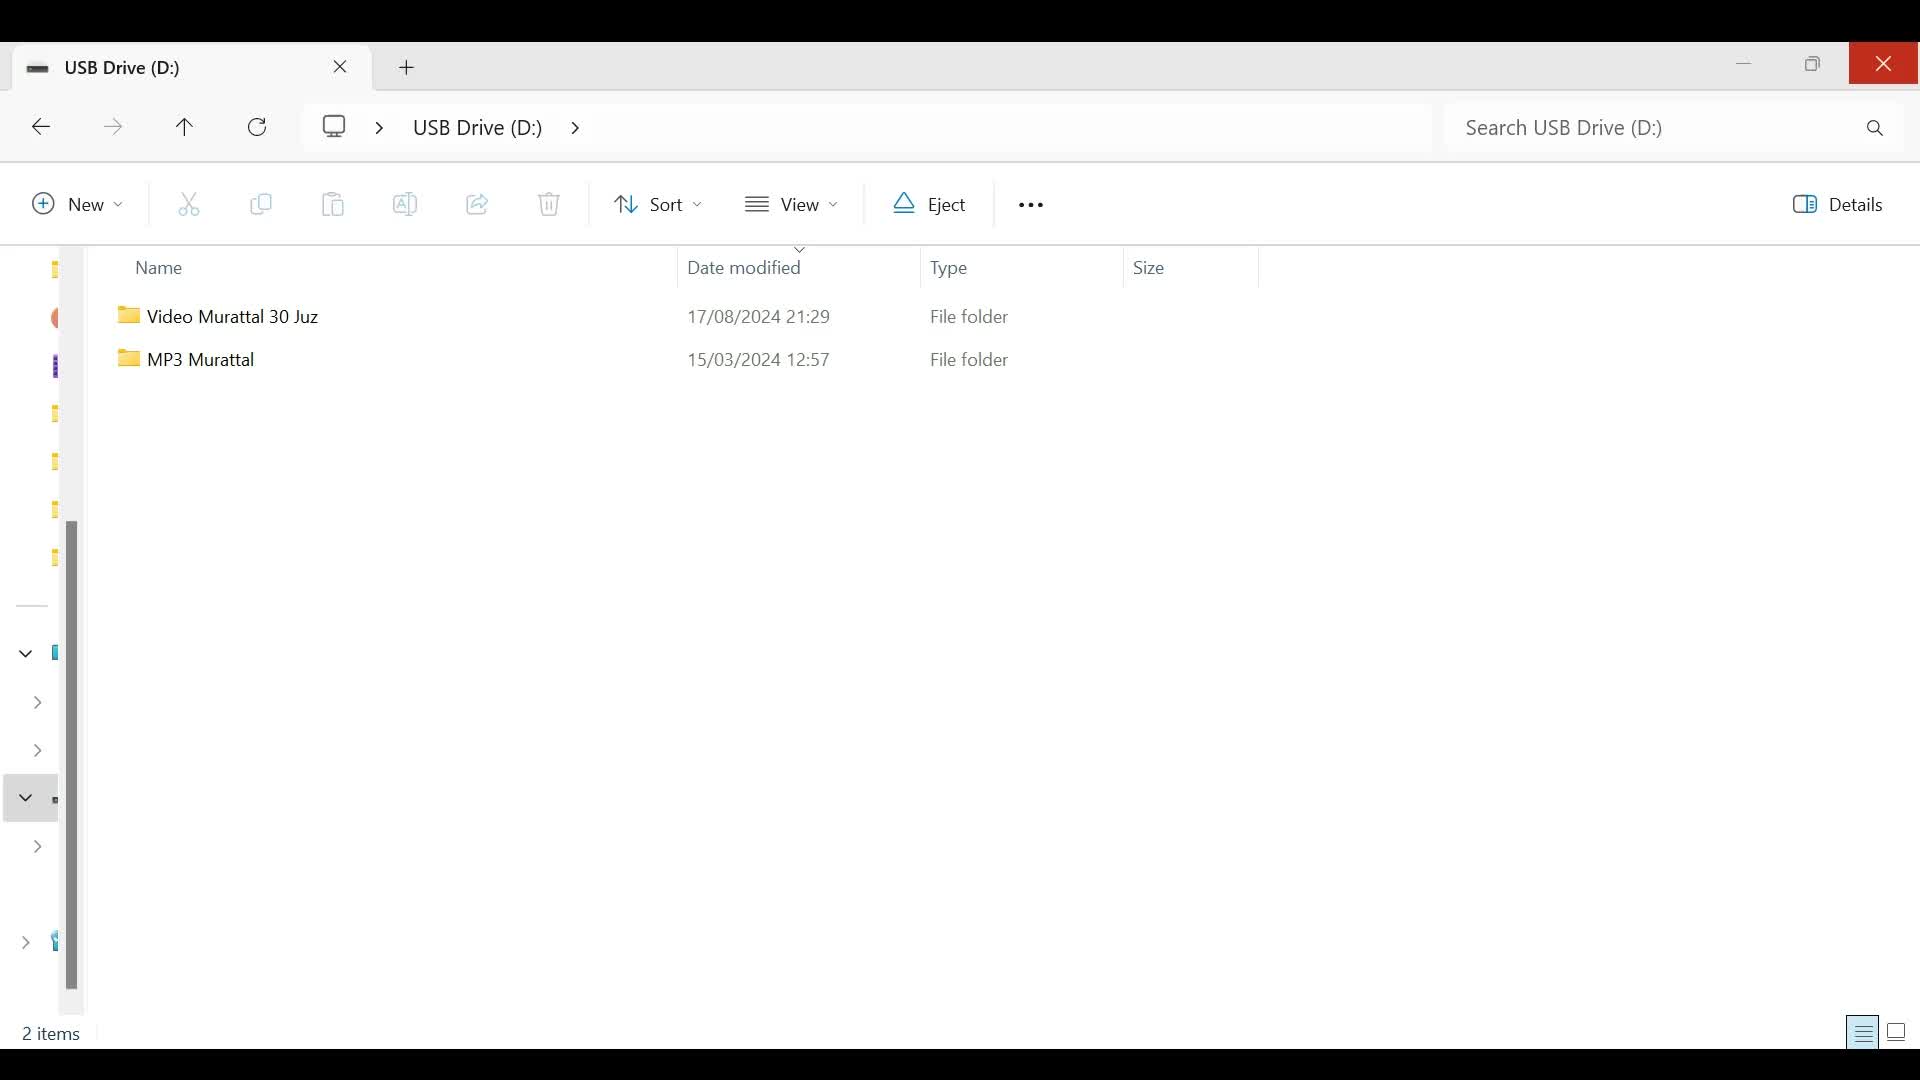
Task: Expand chevron after USB Drive (D:)
Action: (575, 128)
